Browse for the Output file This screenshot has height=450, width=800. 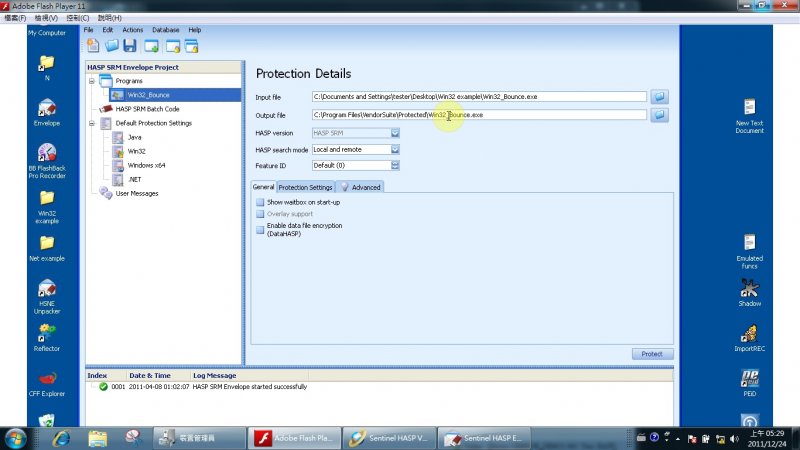coord(659,115)
